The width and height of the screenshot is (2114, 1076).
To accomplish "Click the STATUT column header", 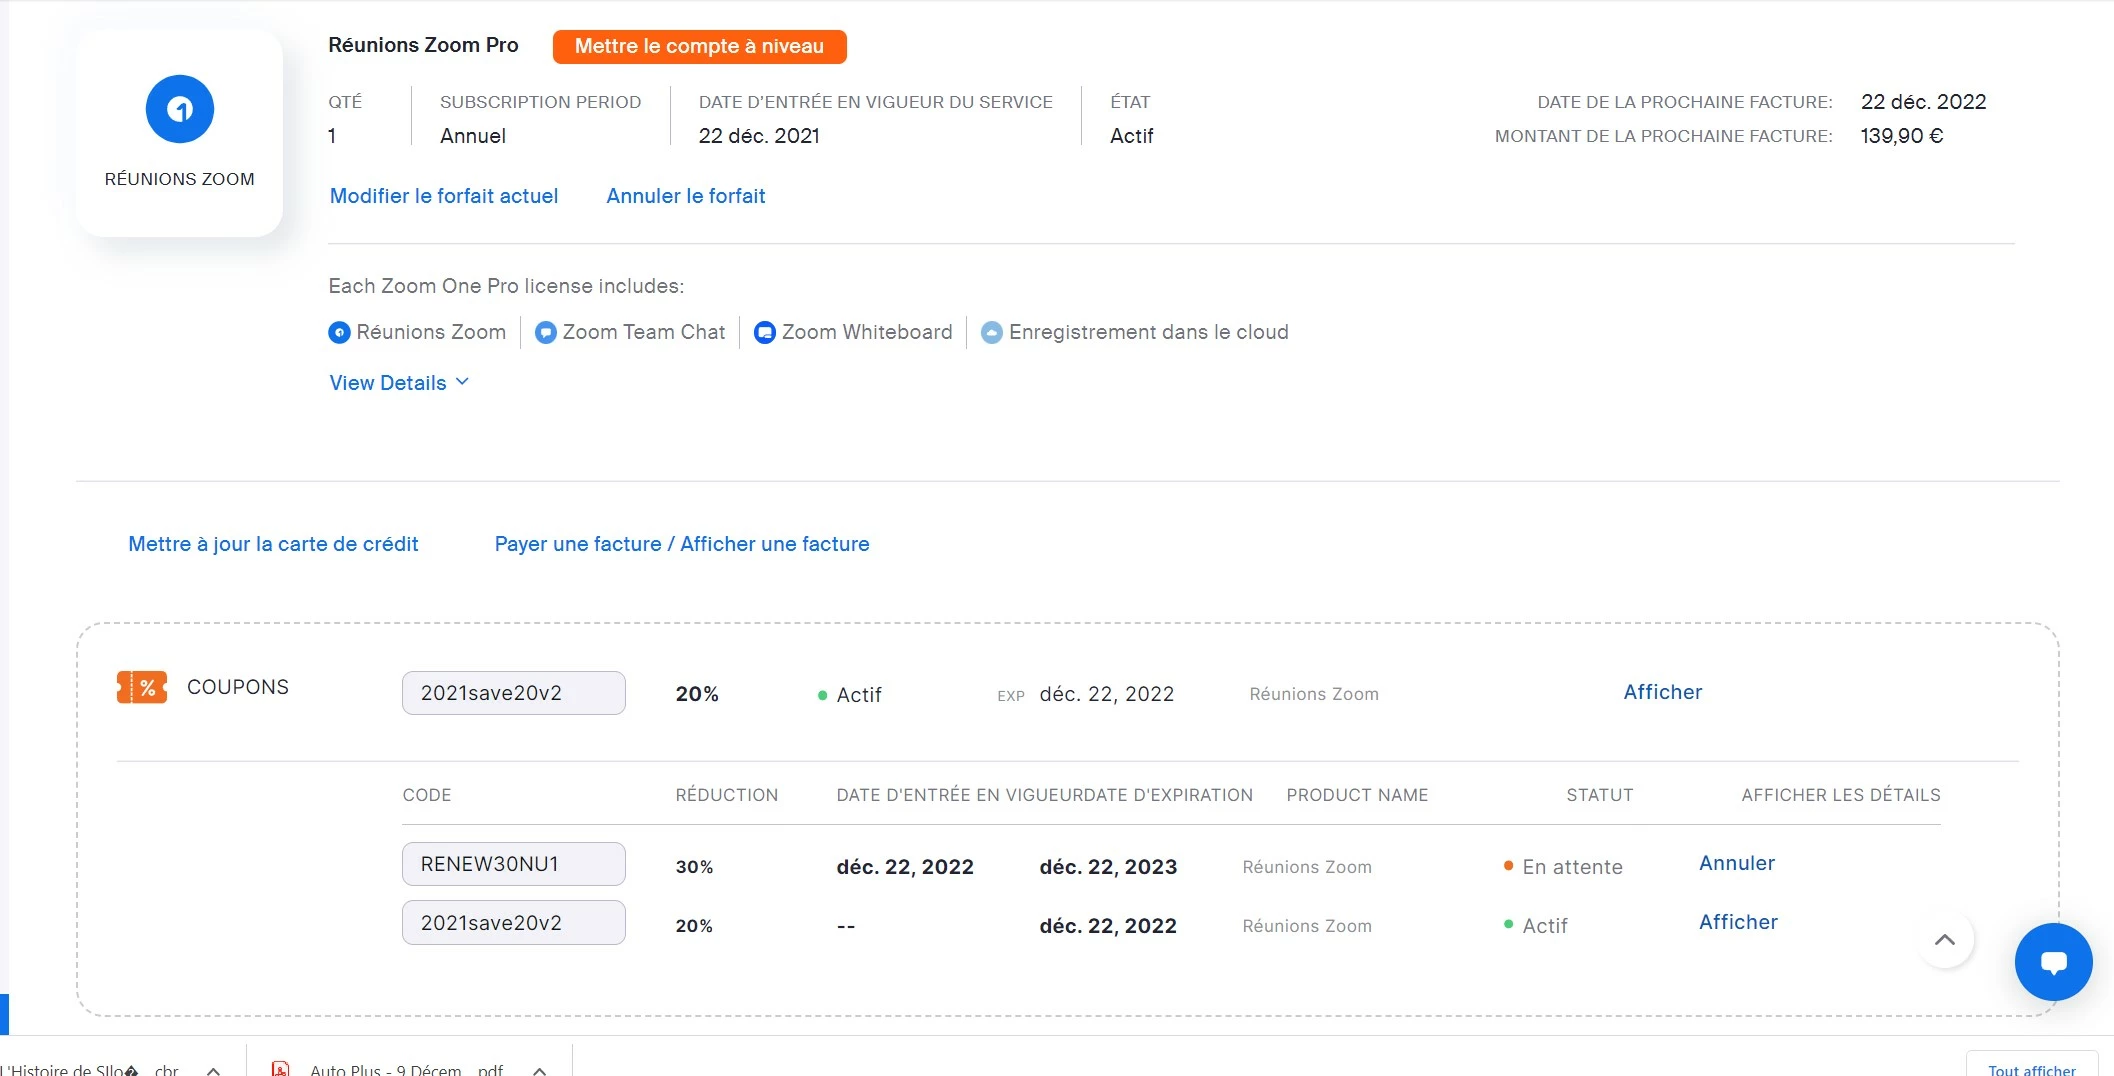I will pos(1599,795).
